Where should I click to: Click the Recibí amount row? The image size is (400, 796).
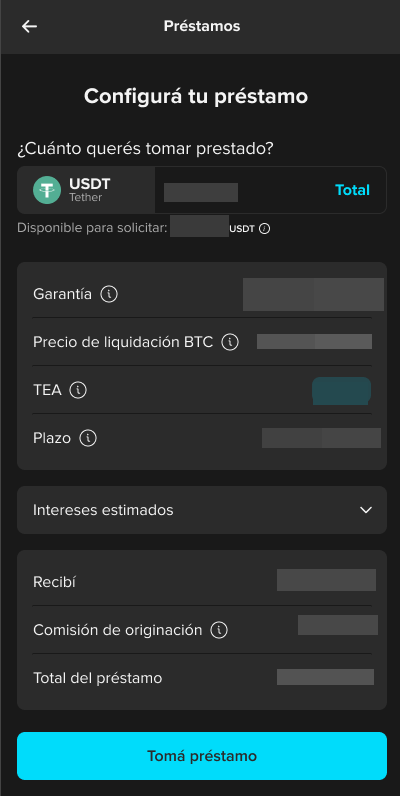[x=202, y=582]
